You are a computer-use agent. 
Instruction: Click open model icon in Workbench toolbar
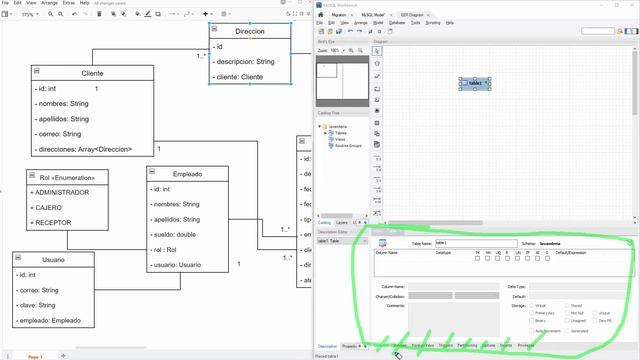(x=330, y=31)
